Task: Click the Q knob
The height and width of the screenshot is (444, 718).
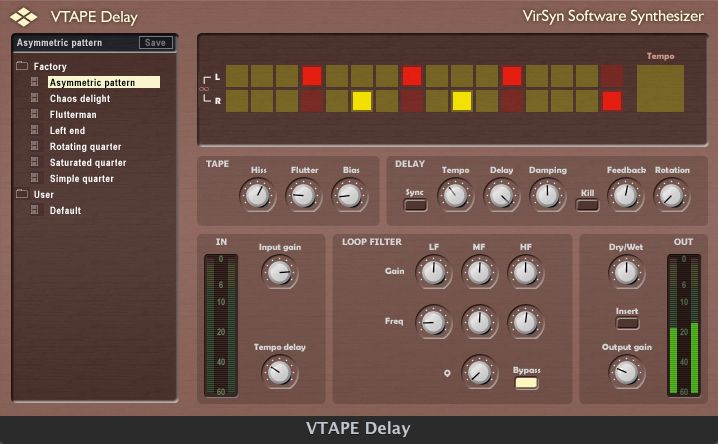Action: [x=479, y=372]
